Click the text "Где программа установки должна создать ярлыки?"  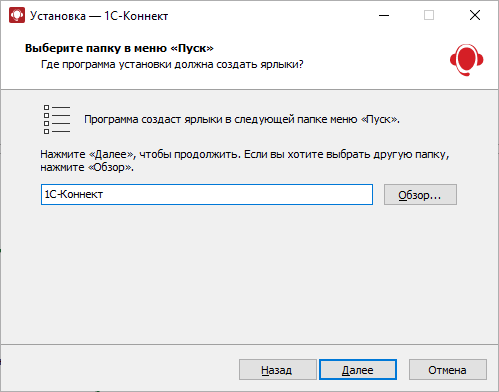coord(172,64)
